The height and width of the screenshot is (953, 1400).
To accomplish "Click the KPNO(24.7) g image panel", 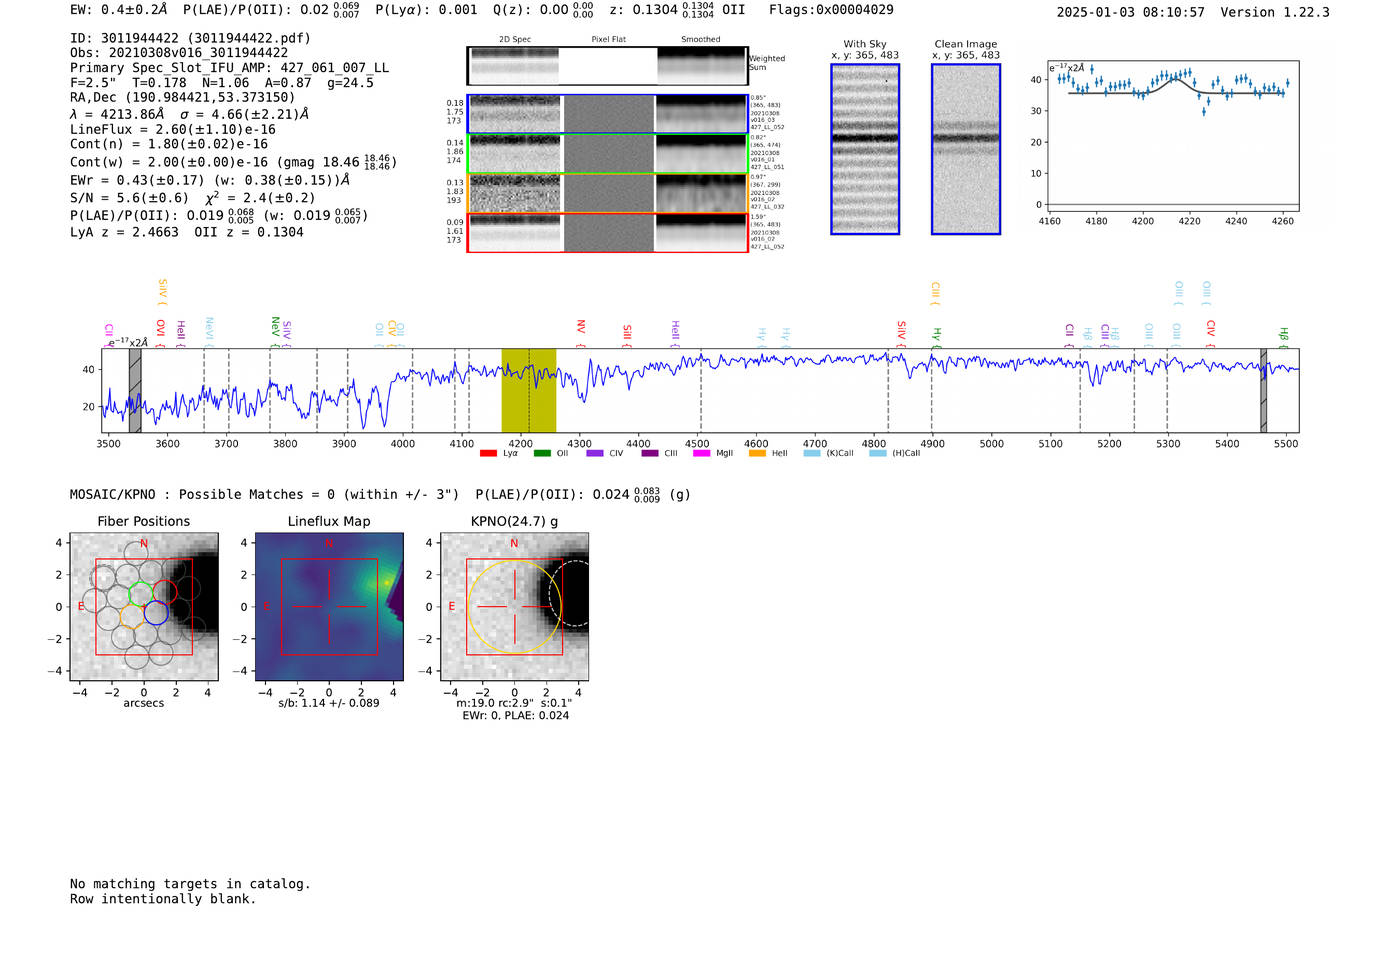I will [514, 607].
